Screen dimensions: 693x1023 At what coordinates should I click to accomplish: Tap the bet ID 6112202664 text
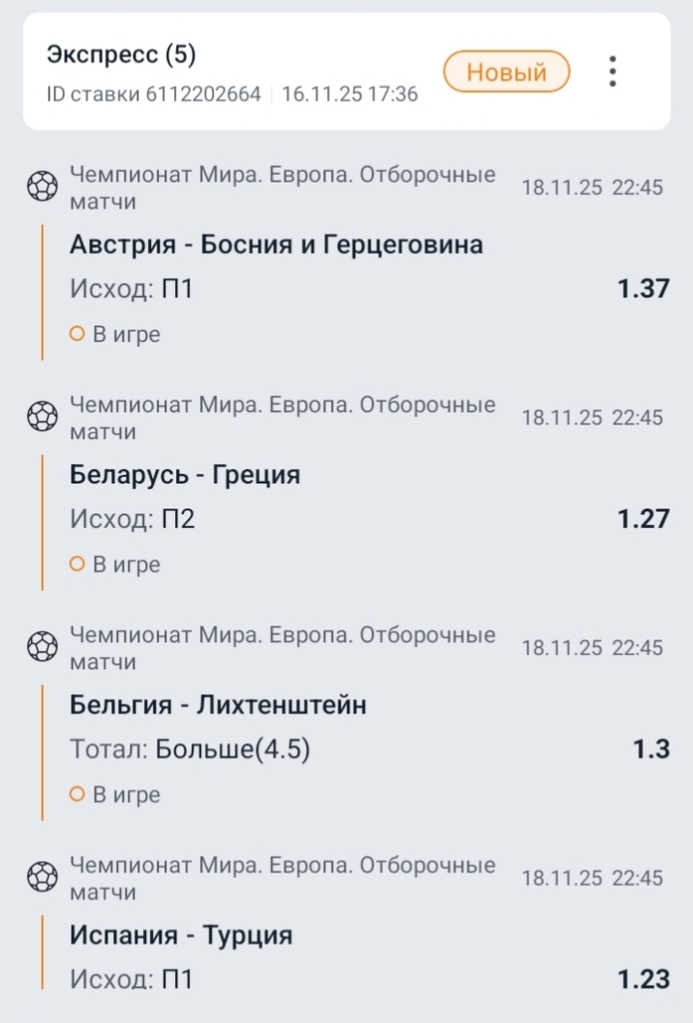click(154, 95)
